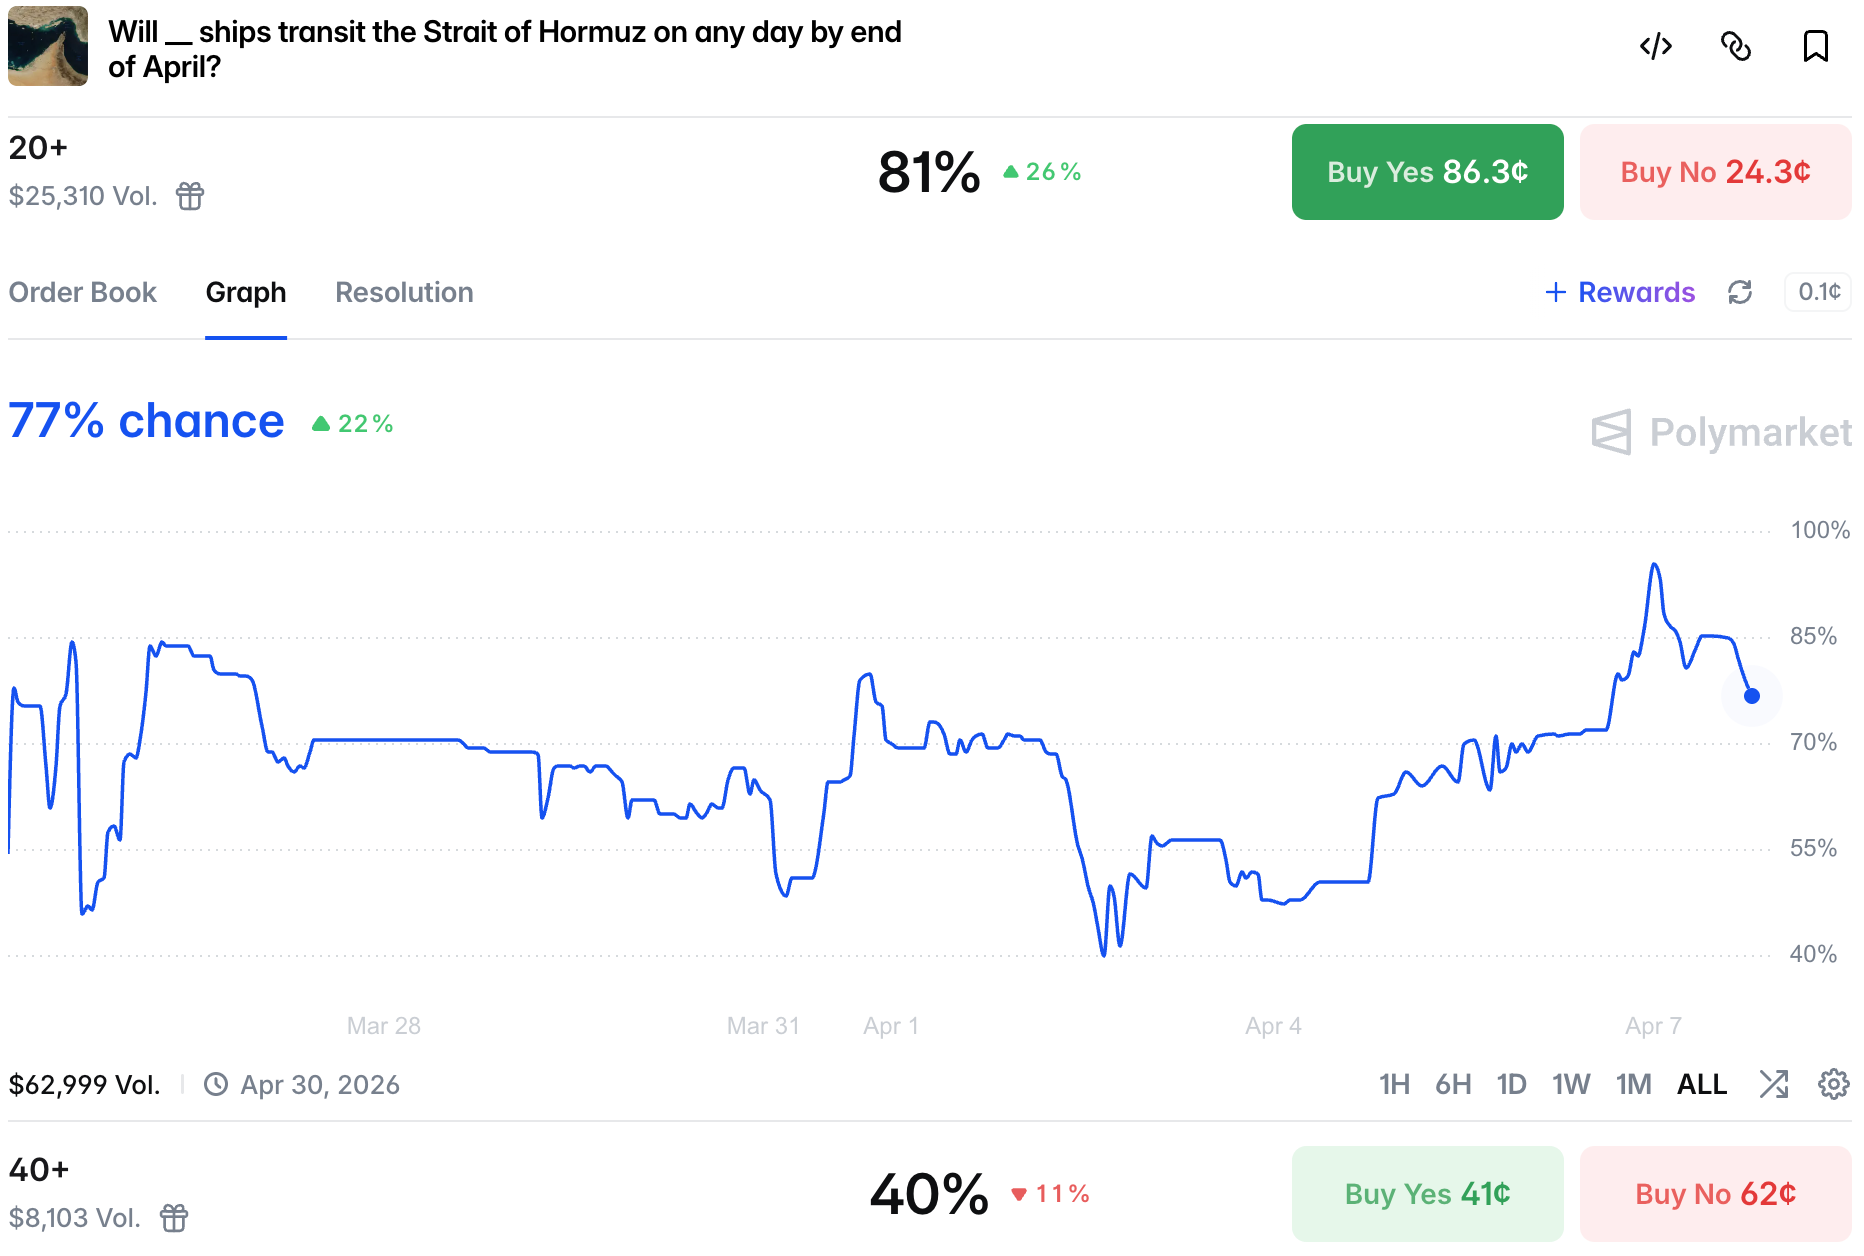
Task: Select the 1D time range
Action: 1511,1084
